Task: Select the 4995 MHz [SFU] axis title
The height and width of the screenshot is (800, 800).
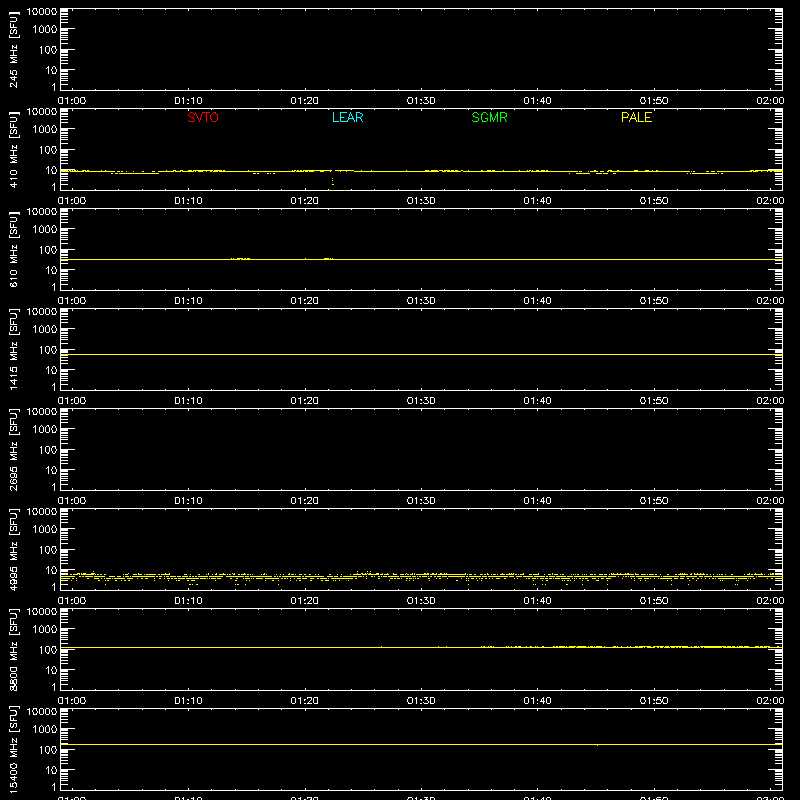Action: pos(13,549)
